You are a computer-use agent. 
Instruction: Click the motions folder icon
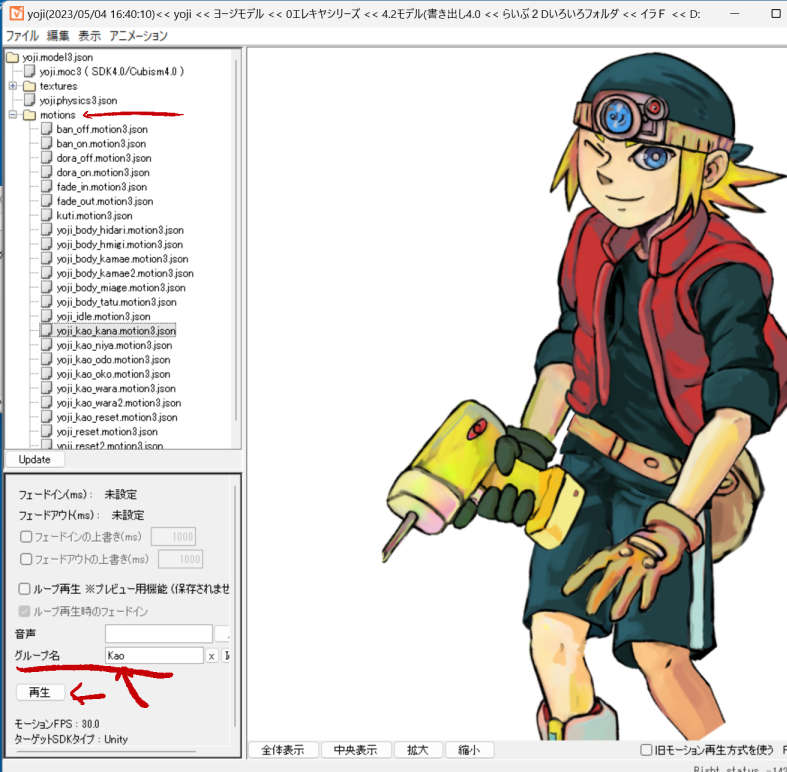click(30, 115)
